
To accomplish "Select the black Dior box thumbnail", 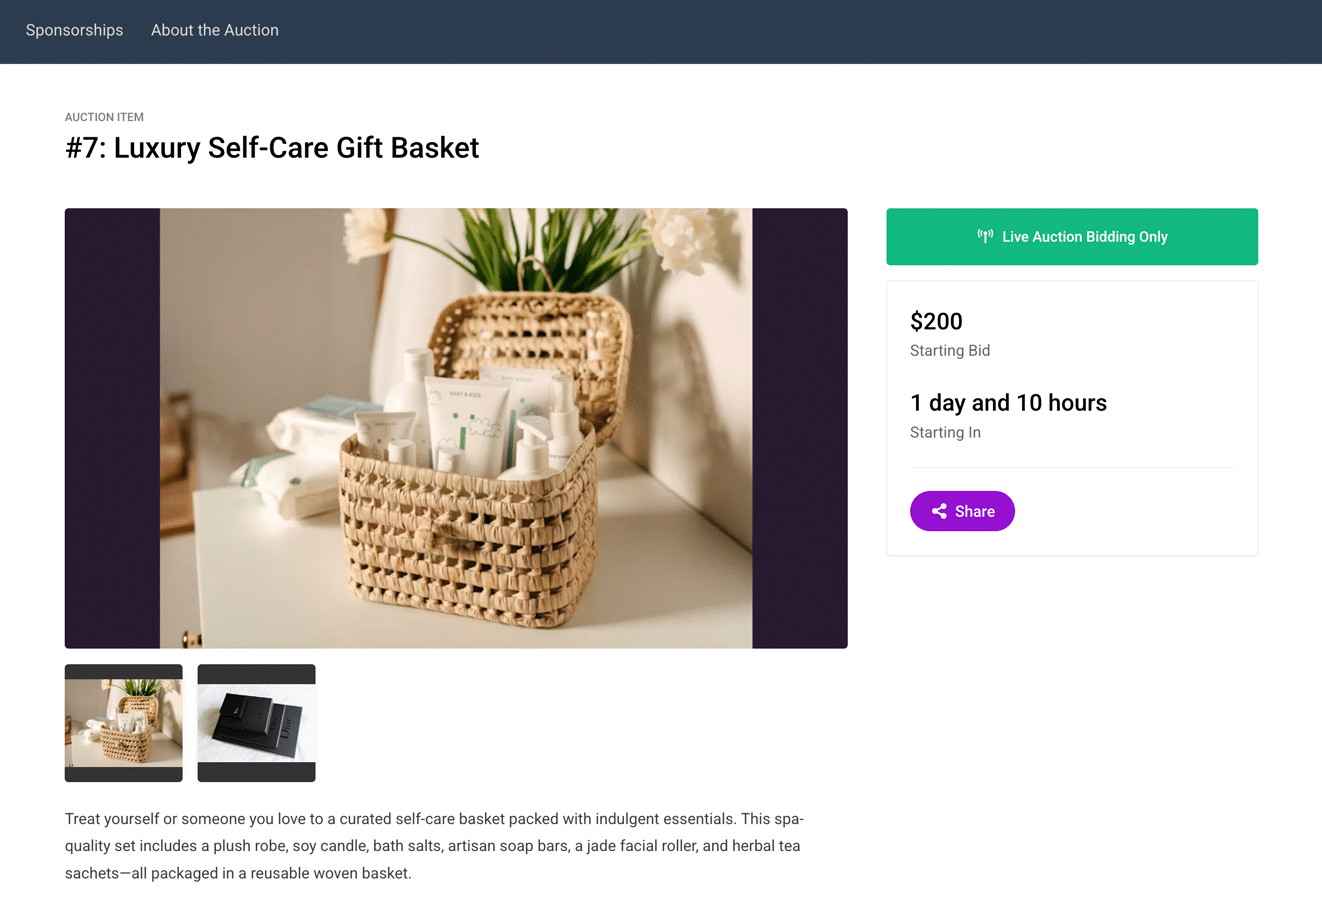I will [257, 723].
